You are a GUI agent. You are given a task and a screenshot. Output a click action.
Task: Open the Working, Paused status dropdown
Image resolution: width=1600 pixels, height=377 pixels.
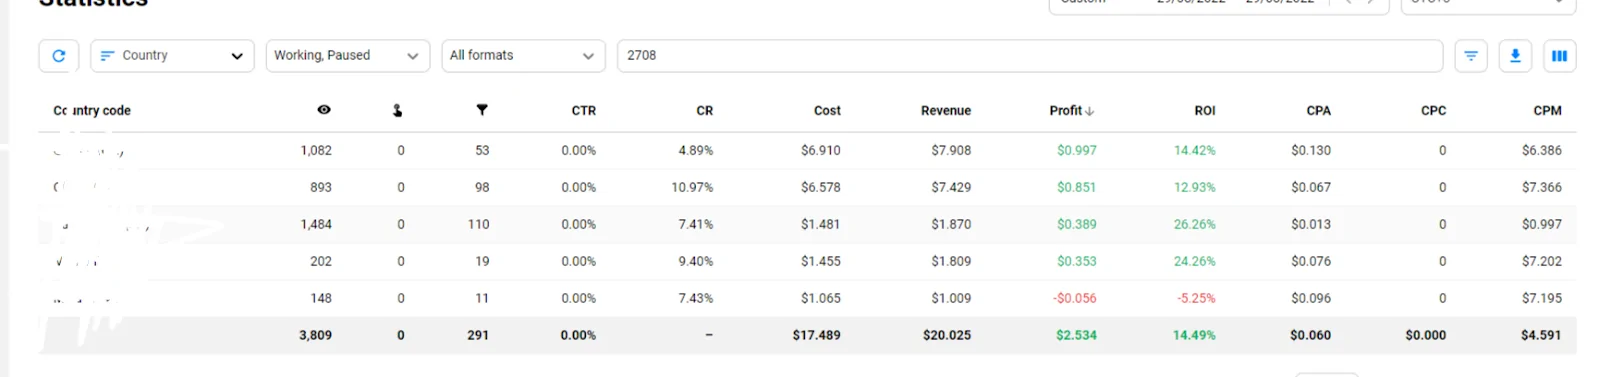pyautogui.click(x=348, y=56)
